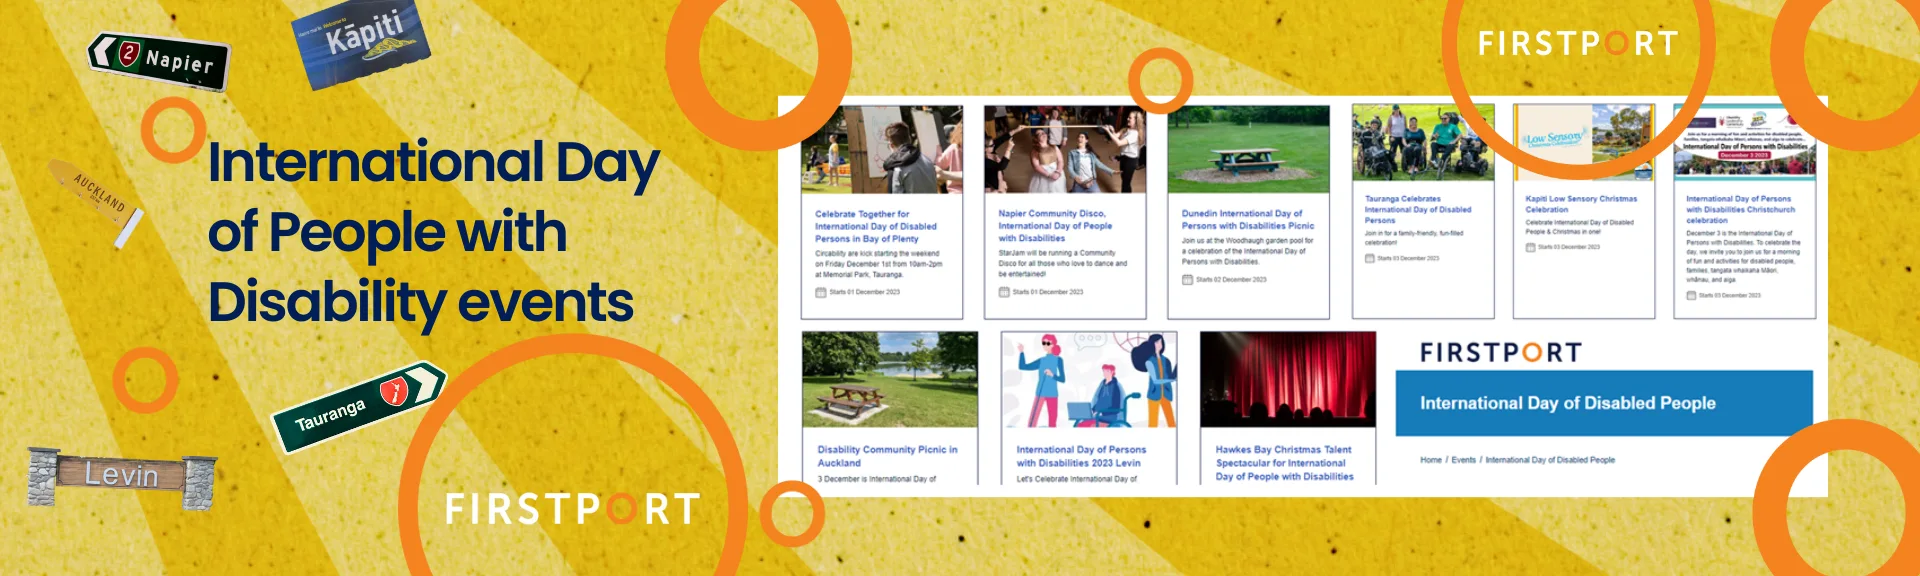Click calendar icon on Napier Community Disco card
Image resolution: width=1920 pixels, height=576 pixels.
tap(1004, 292)
